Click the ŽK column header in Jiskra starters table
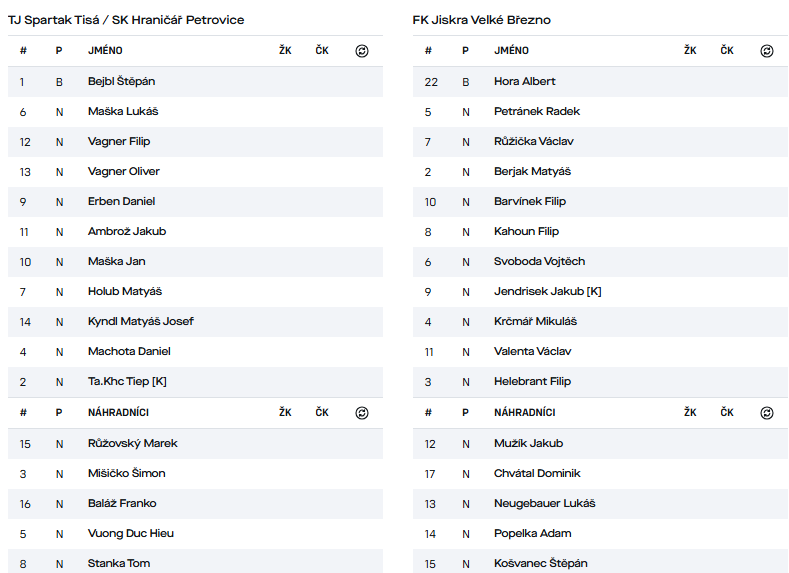The height and width of the screenshot is (573, 789). (690, 51)
